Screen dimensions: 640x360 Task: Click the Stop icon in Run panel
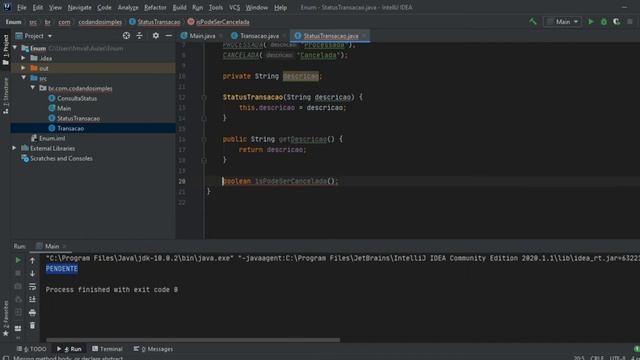tap(18, 273)
